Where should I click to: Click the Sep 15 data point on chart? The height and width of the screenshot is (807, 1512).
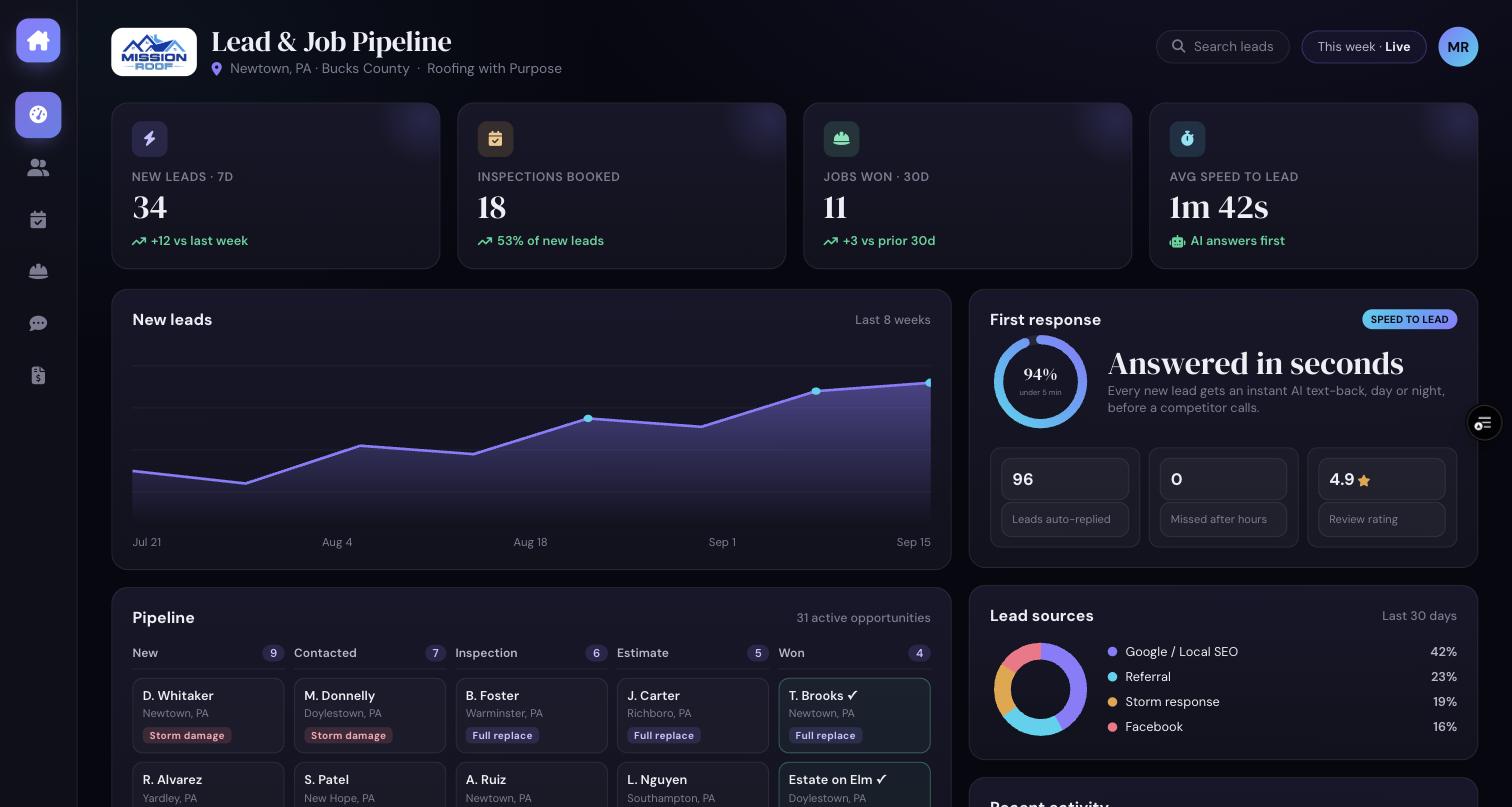[928, 383]
